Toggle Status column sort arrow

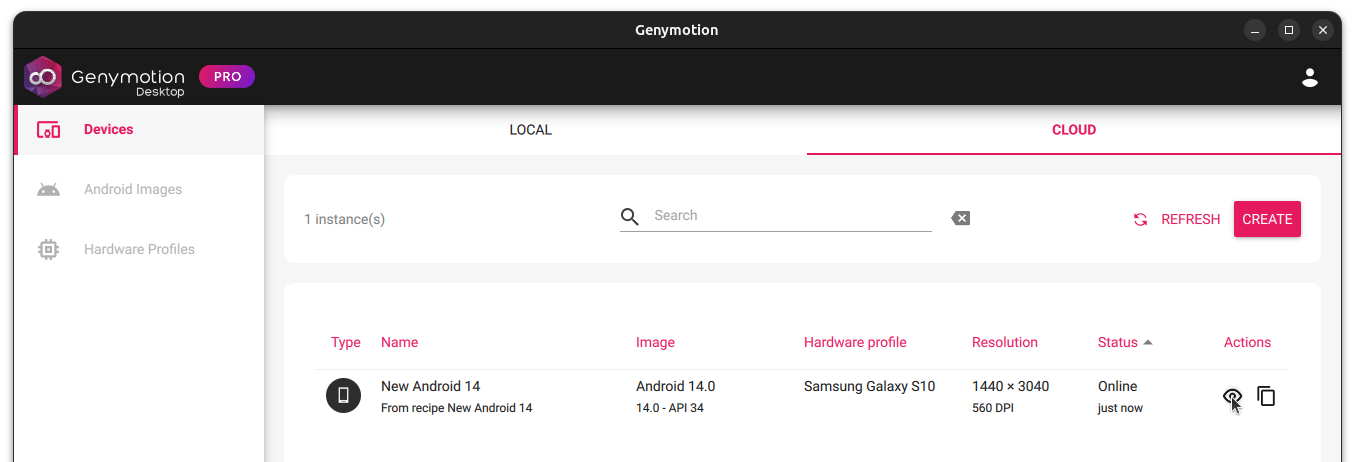pos(1148,342)
